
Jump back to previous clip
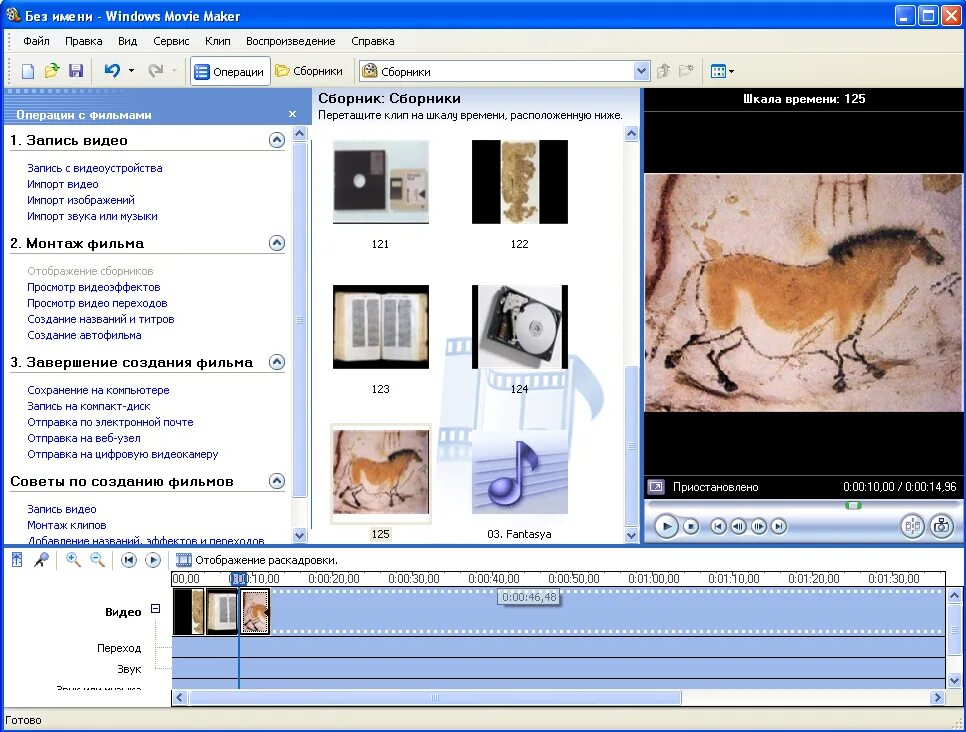(x=718, y=526)
